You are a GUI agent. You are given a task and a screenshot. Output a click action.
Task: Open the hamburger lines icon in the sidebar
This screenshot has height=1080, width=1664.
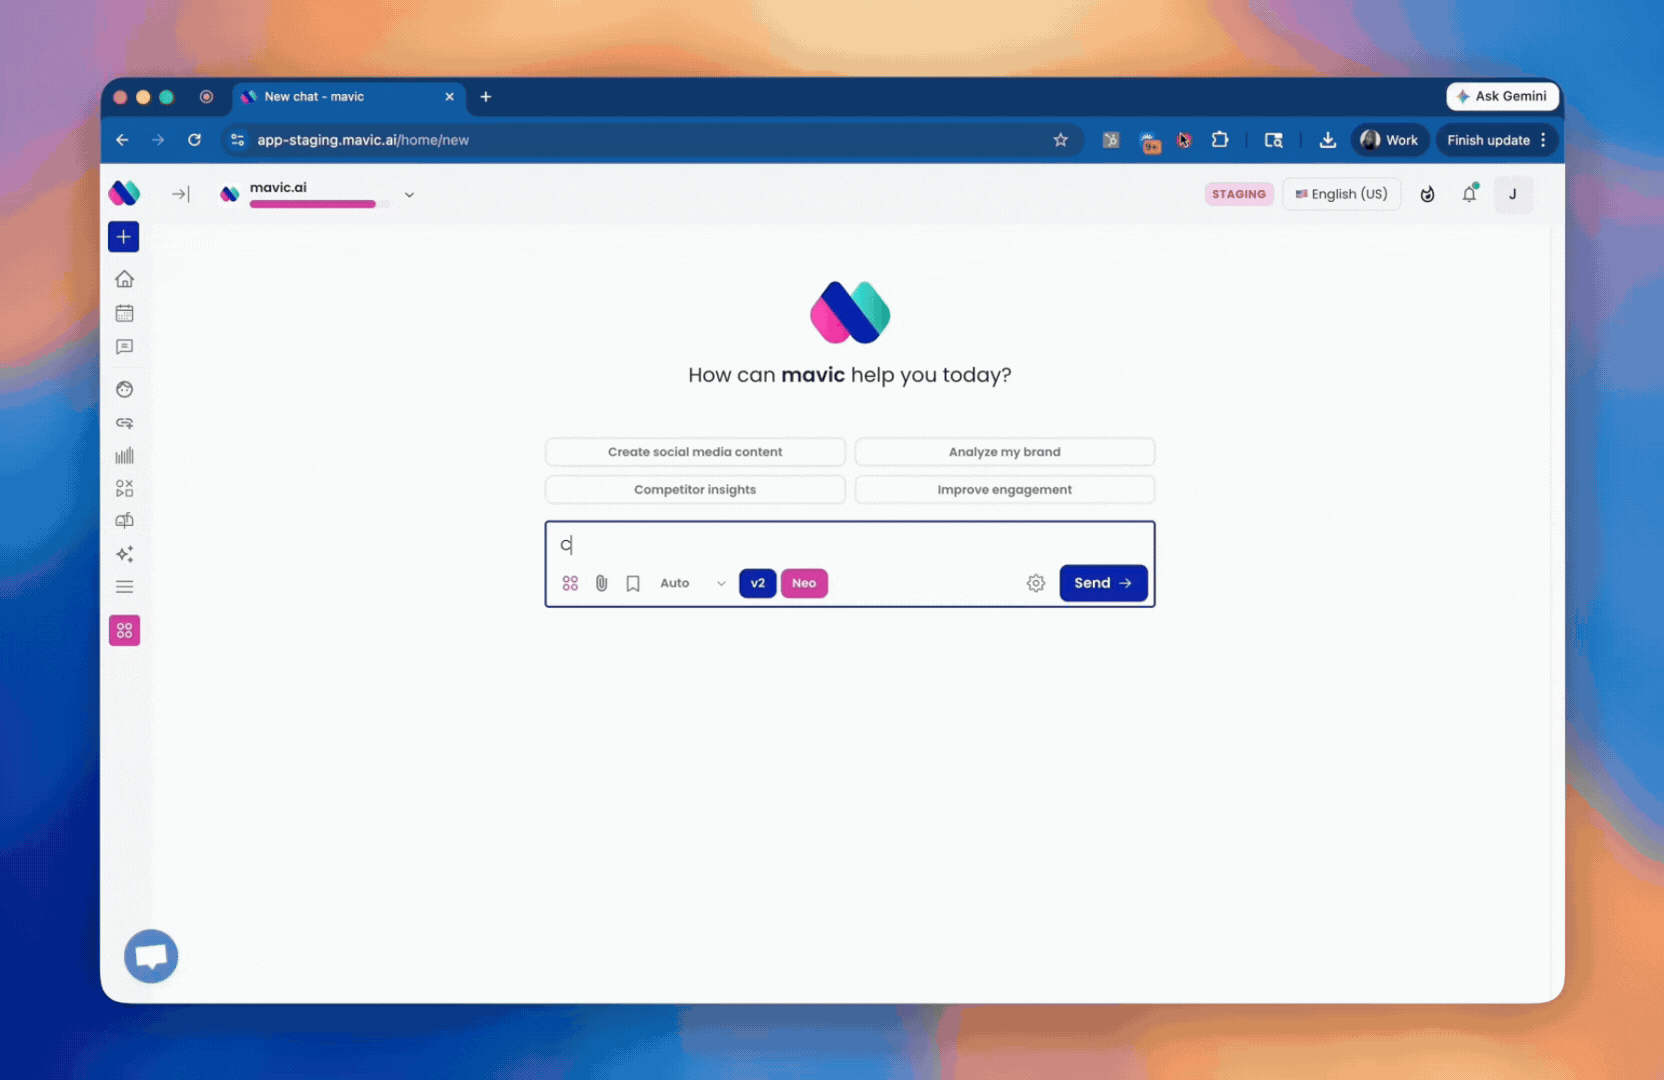click(124, 587)
